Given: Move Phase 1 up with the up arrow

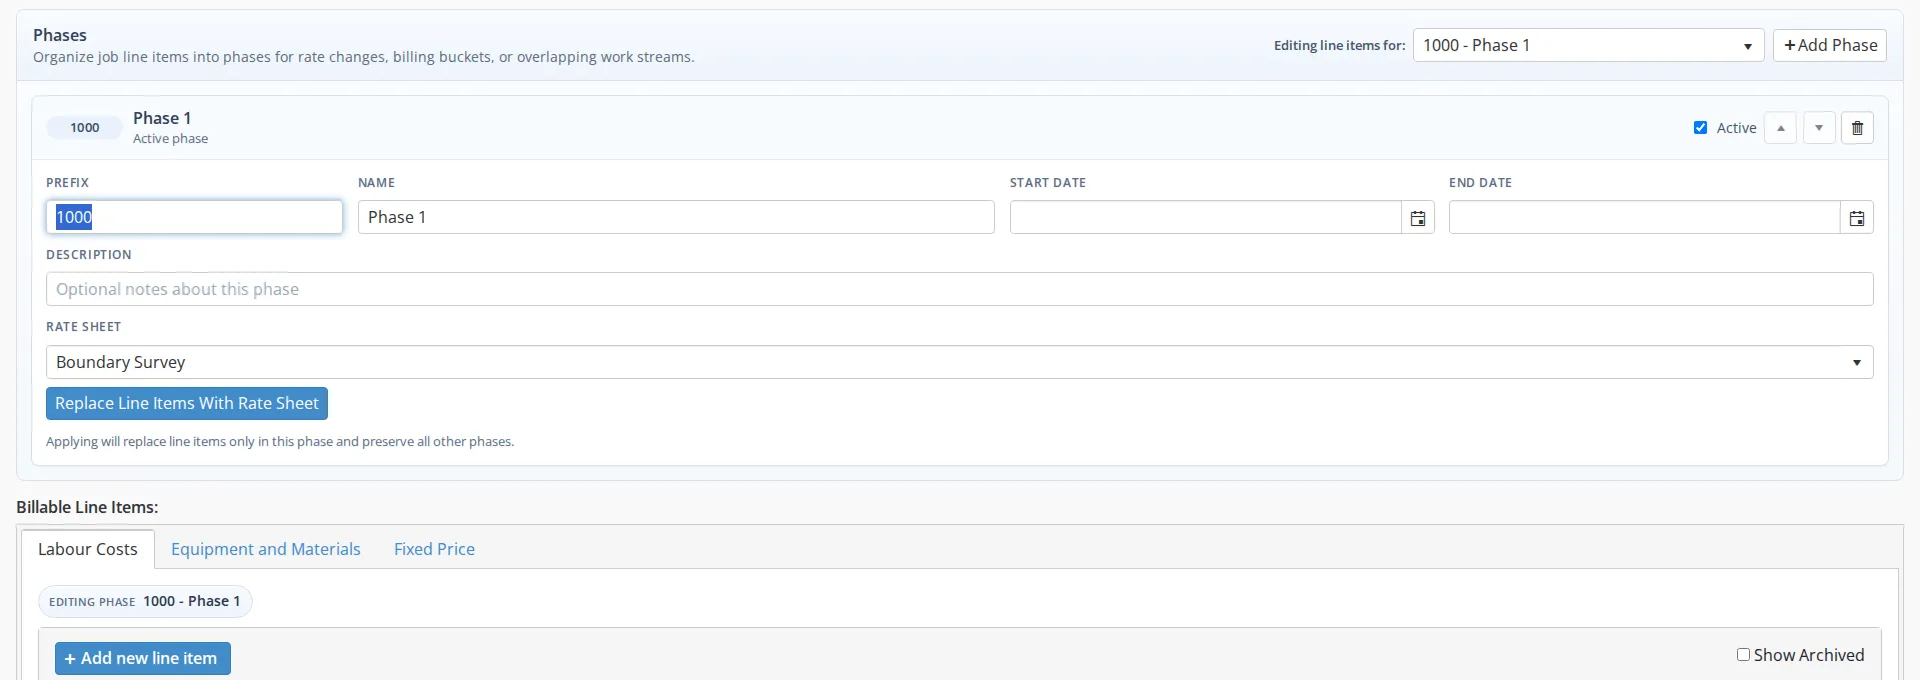Looking at the screenshot, I should tap(1780, 128).
